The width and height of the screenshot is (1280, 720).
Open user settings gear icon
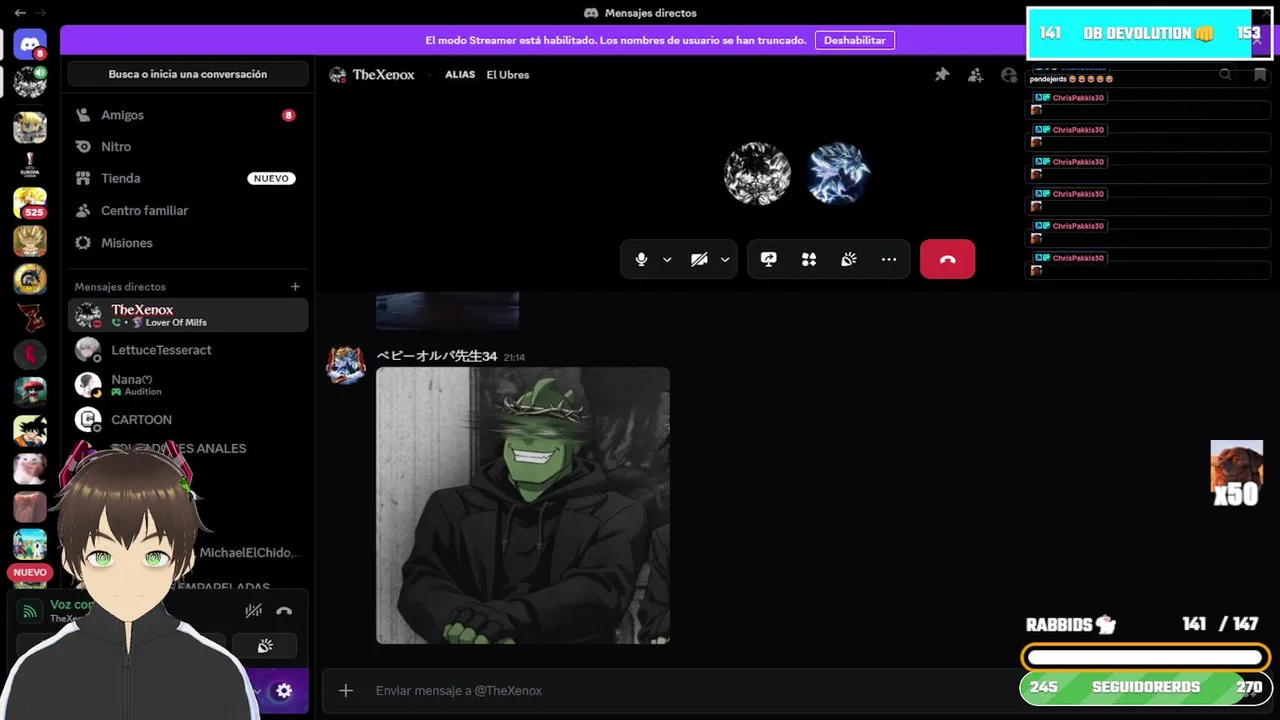tap(284, 691)
